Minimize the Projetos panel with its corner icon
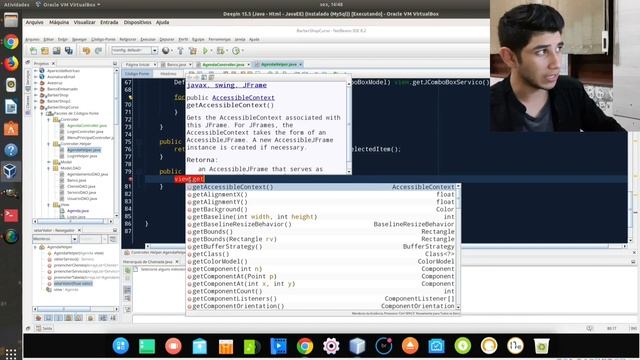Screen dimensions: 640x360 (x=115, y=64)
